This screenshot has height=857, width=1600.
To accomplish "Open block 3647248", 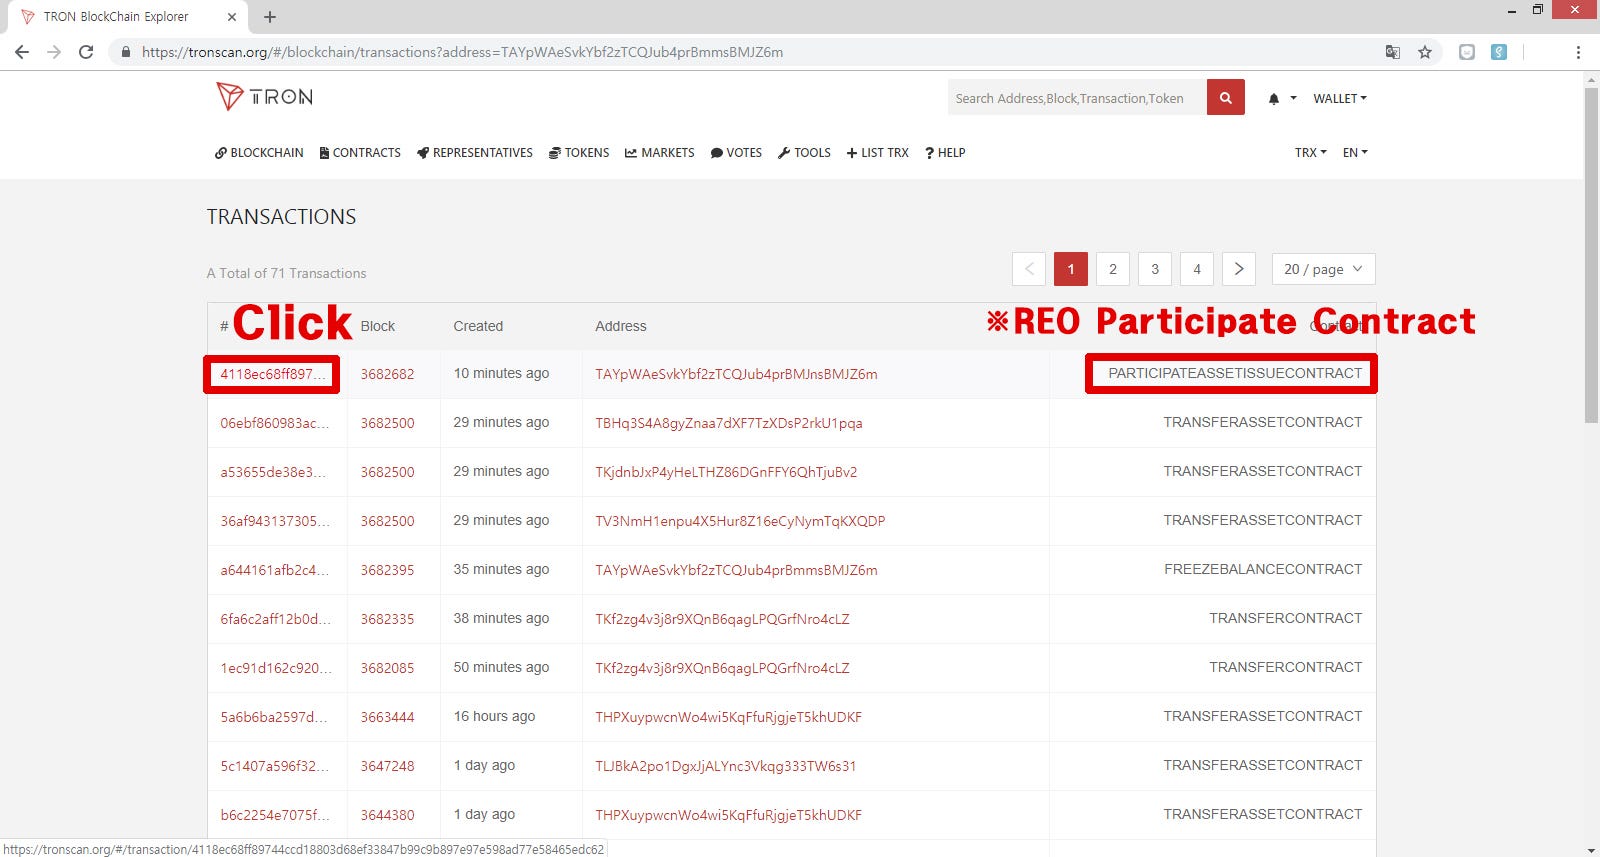I will 387,766.
